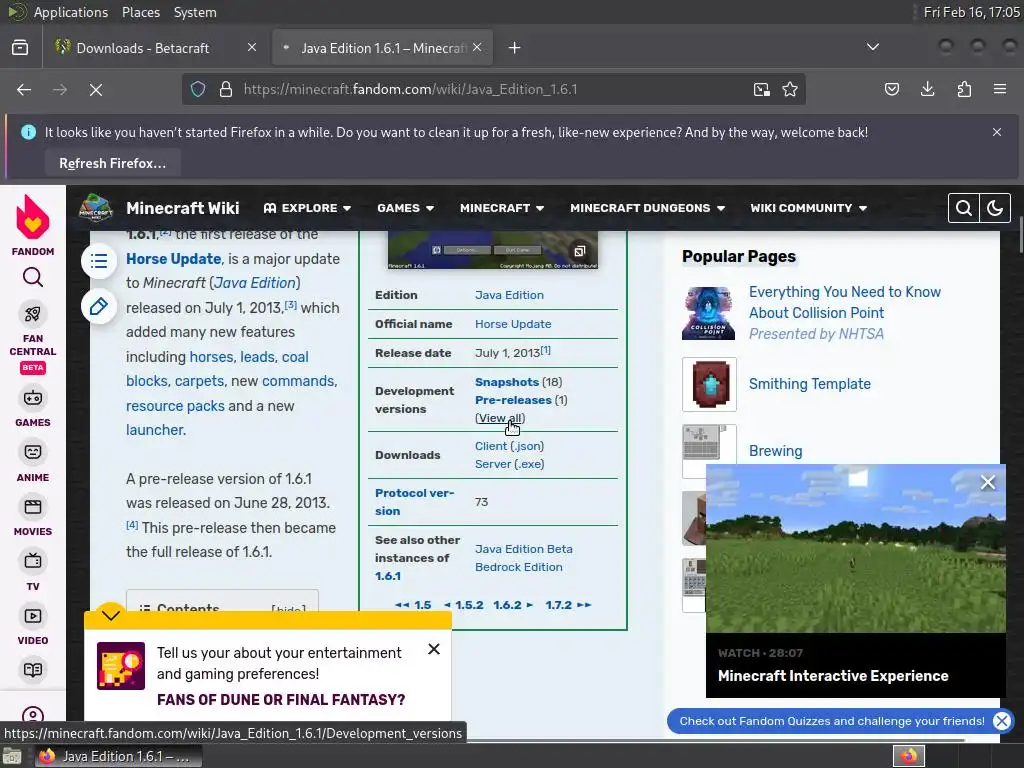Screen dimensions: 1024x768
Task: Open the Applications menu
Action: [71, 12]
